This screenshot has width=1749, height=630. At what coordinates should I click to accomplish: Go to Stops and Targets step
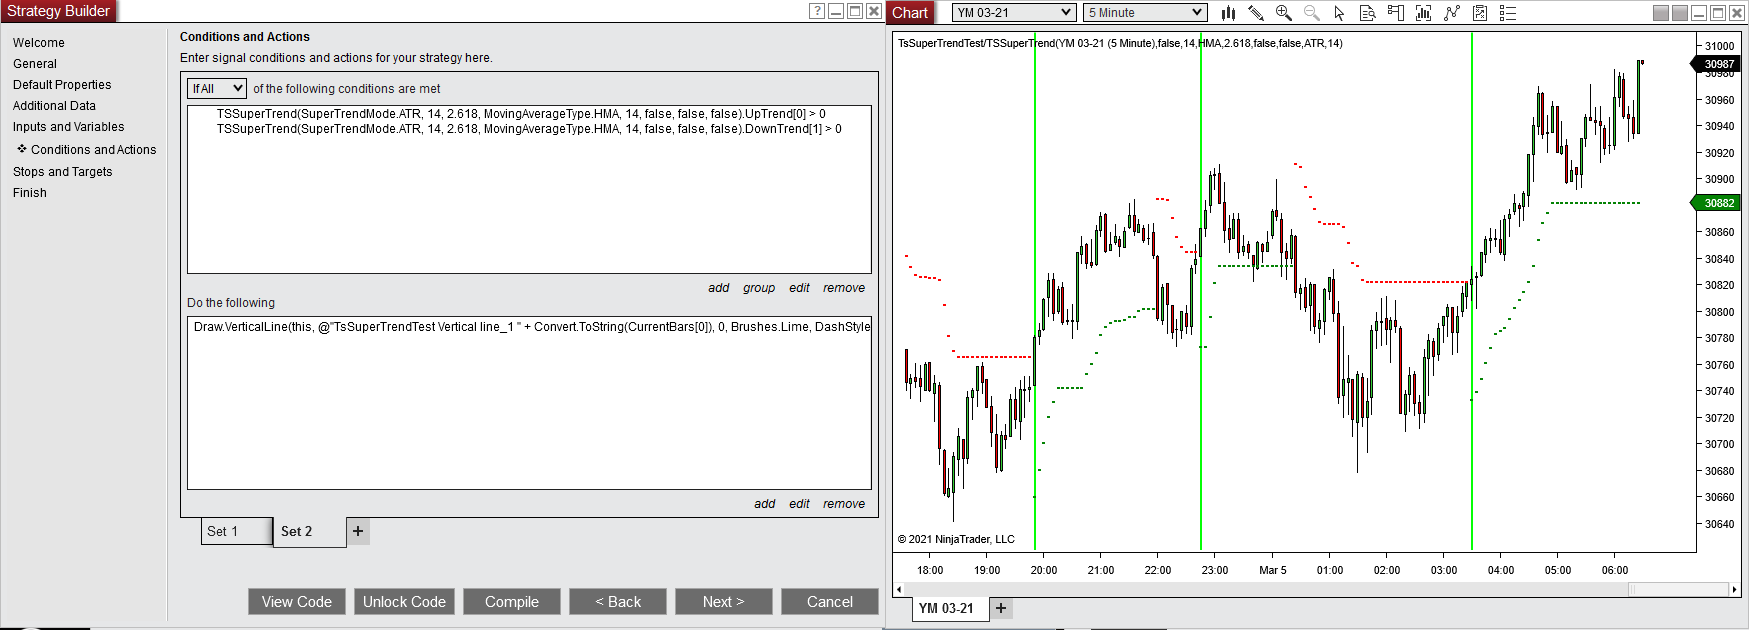(x=62, y=172)
